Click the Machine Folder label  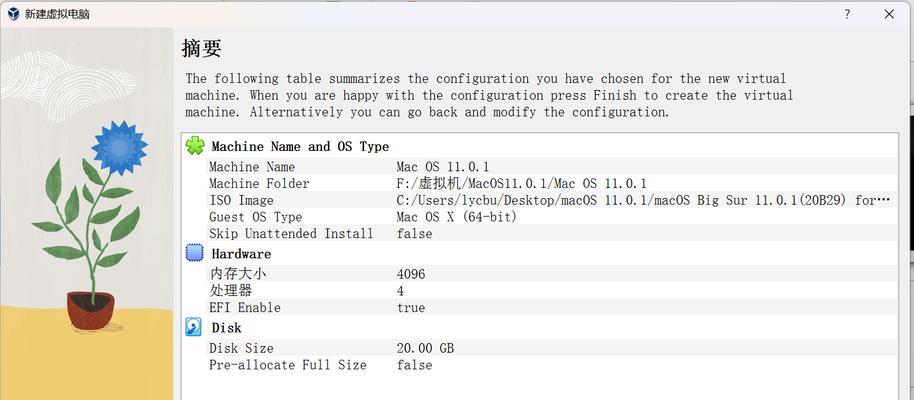[259, 184]
